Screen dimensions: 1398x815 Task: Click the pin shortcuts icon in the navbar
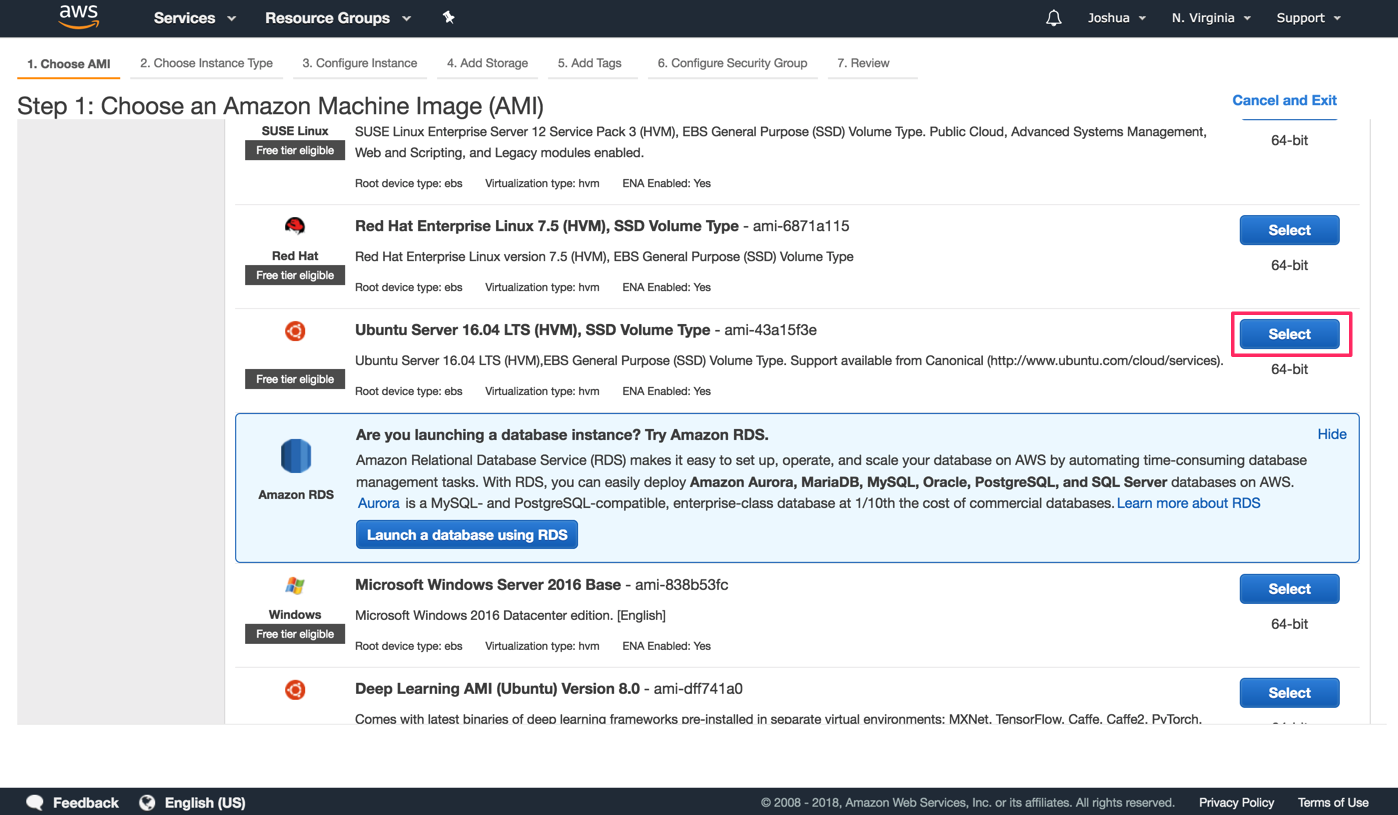pyautogui.click(x=448, y=18)
